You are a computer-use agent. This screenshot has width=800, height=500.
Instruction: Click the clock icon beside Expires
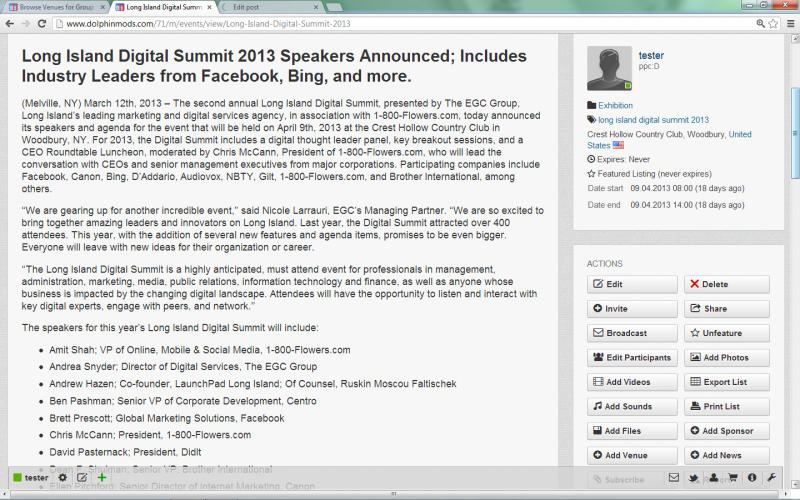591,159
